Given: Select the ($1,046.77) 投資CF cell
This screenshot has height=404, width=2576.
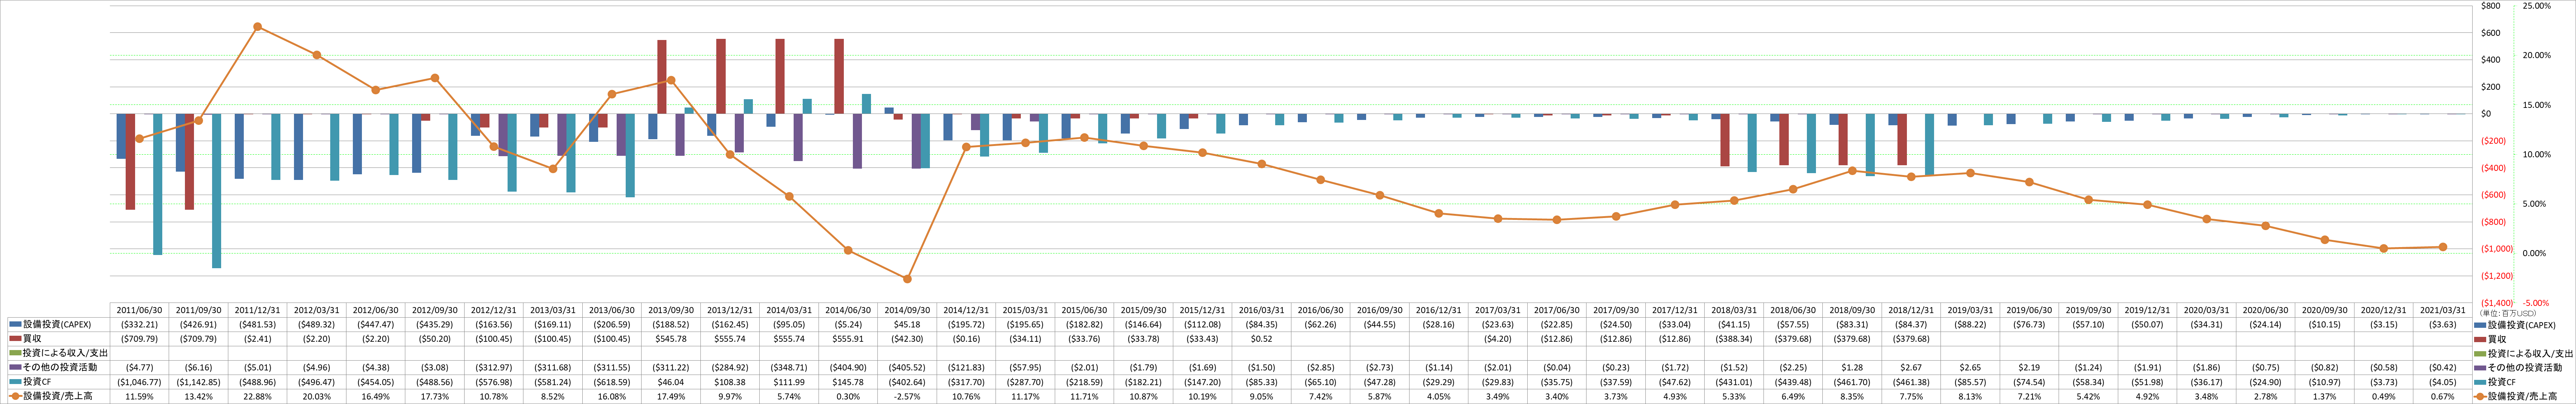Looking at the screenshot, I should click(139, 382).
